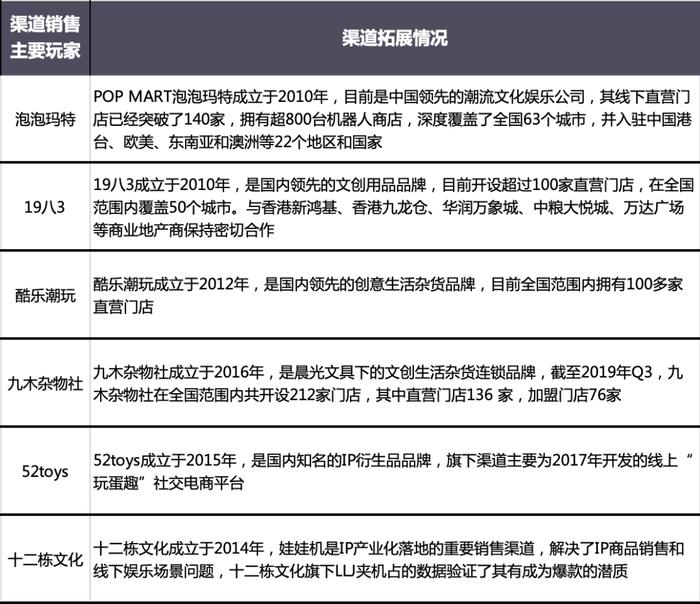Click the header cell 渠道销售主要玩家
Viewport: 700px width, 604px height.
tap(45, 37)
